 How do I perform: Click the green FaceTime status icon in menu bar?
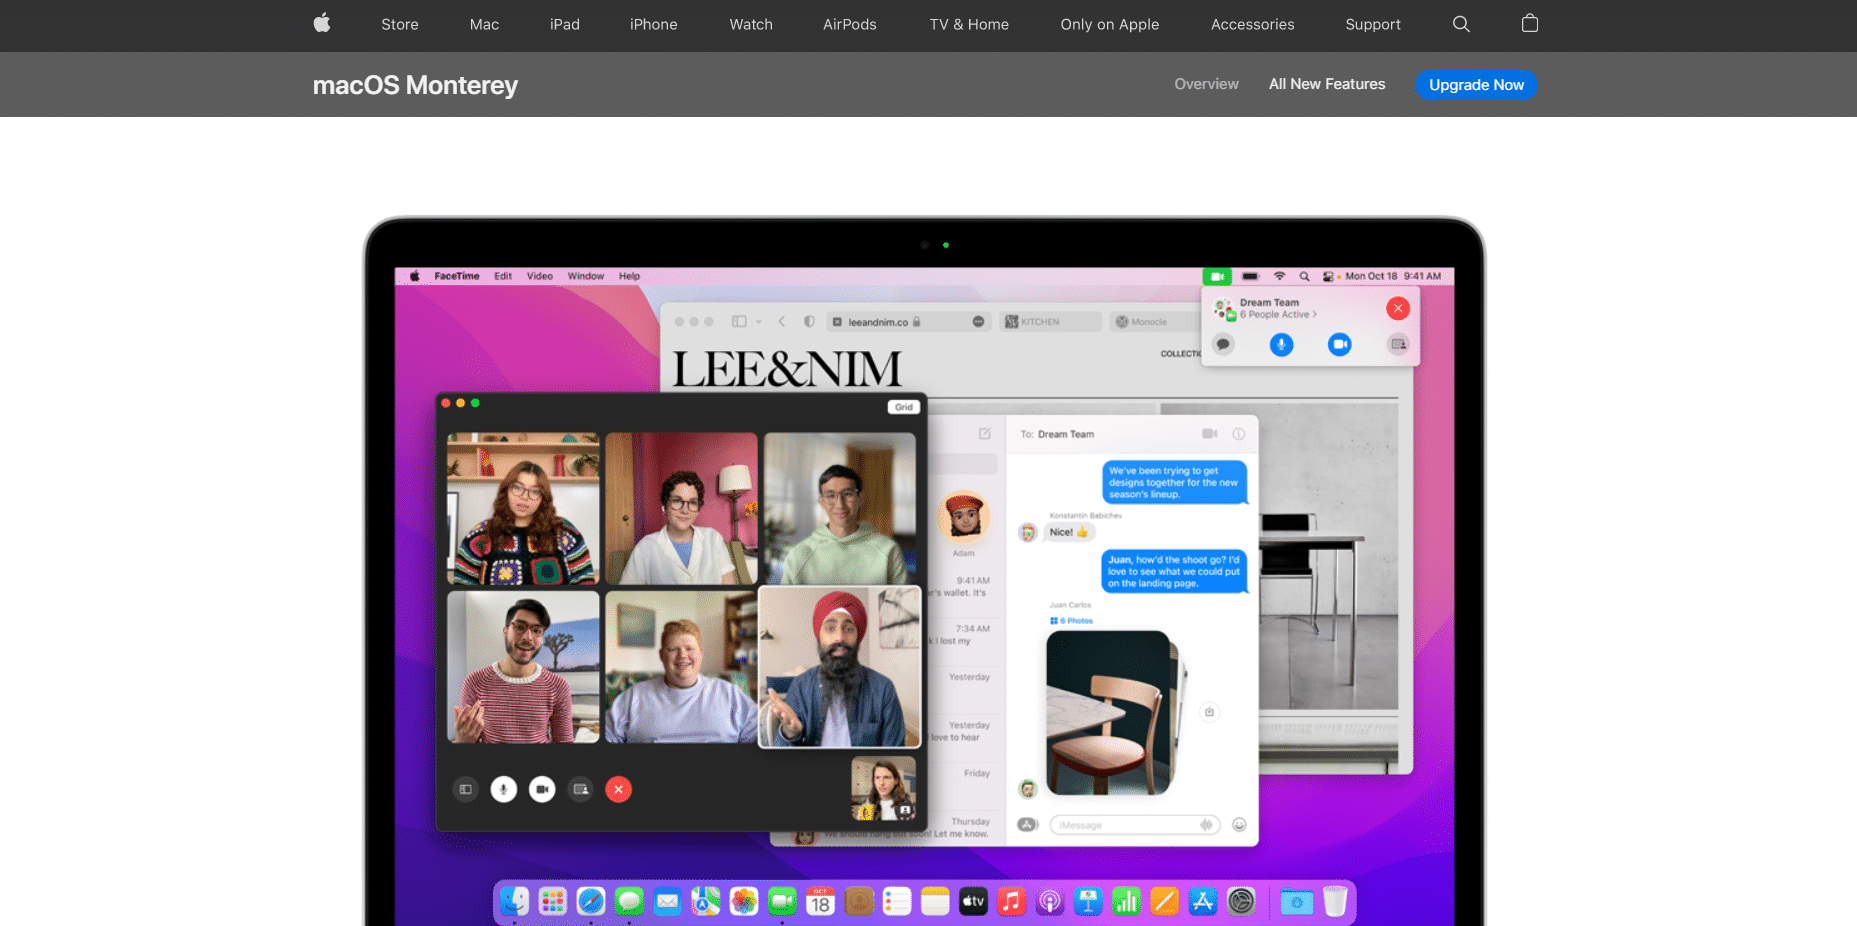coord(1217,276)
